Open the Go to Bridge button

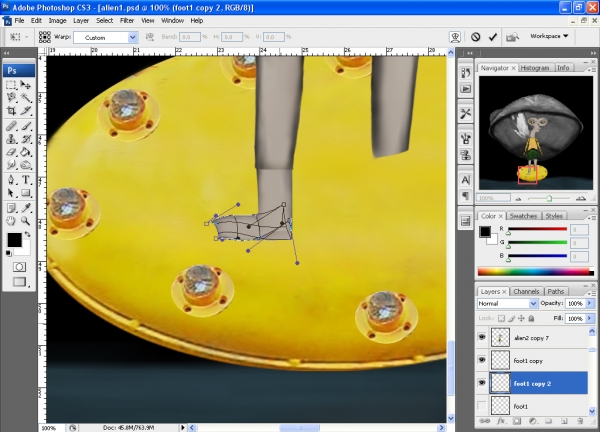[512, 37]
